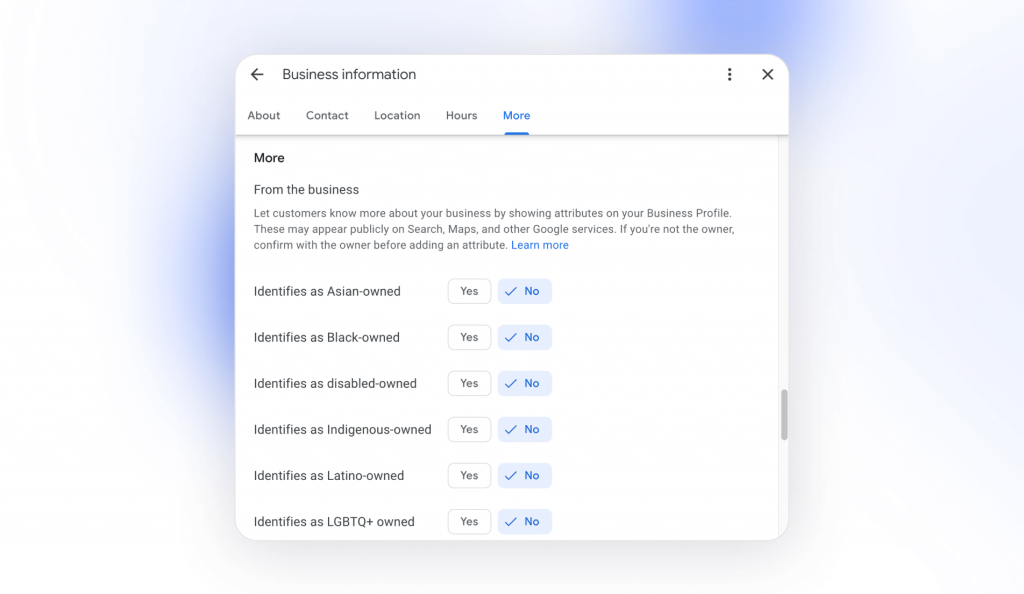Click the vertical scrollbar thumb
The height and width of the screenshot is (594, 1024).
coord(784,414)
